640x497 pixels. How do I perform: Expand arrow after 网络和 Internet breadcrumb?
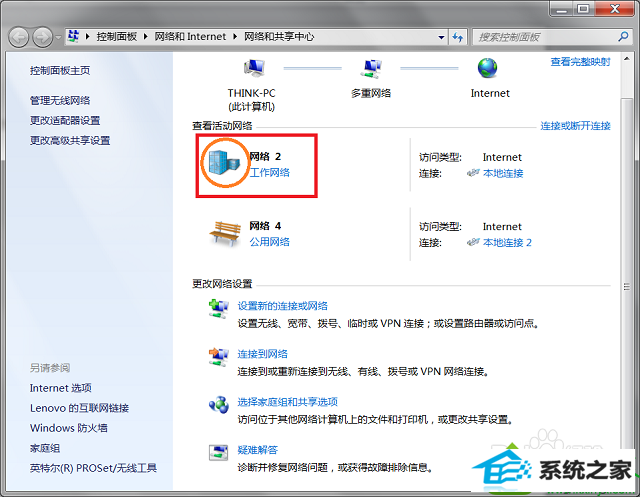tap(235, 37)
